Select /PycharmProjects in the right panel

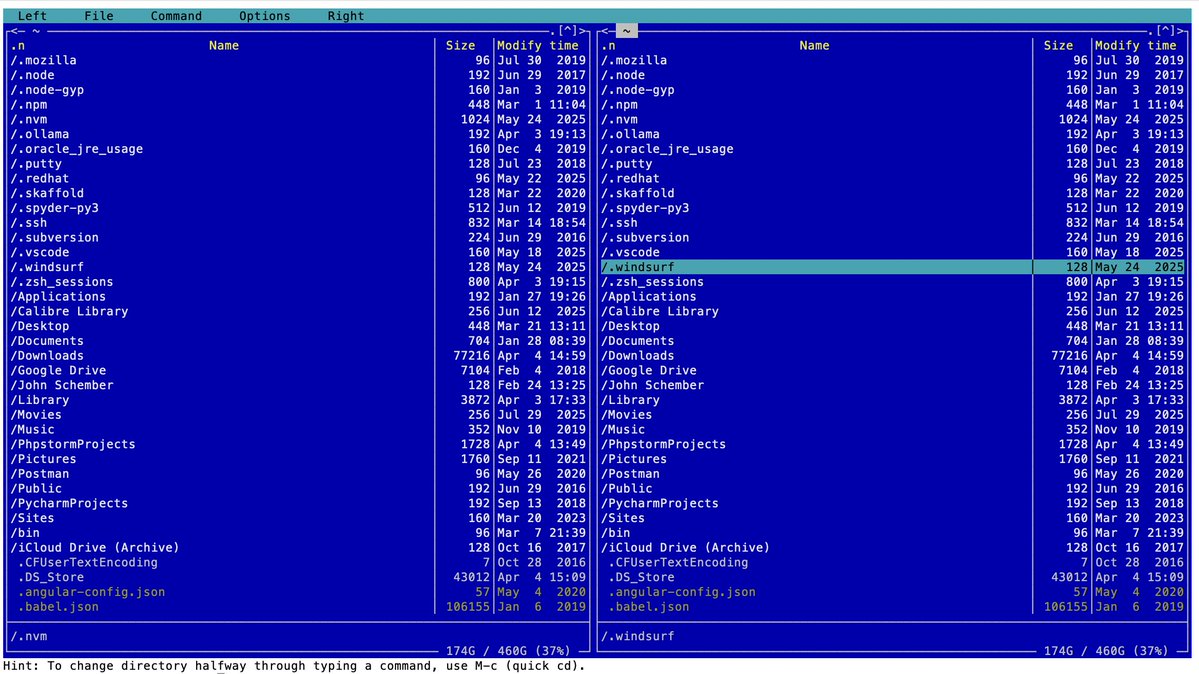pos(892,503)
